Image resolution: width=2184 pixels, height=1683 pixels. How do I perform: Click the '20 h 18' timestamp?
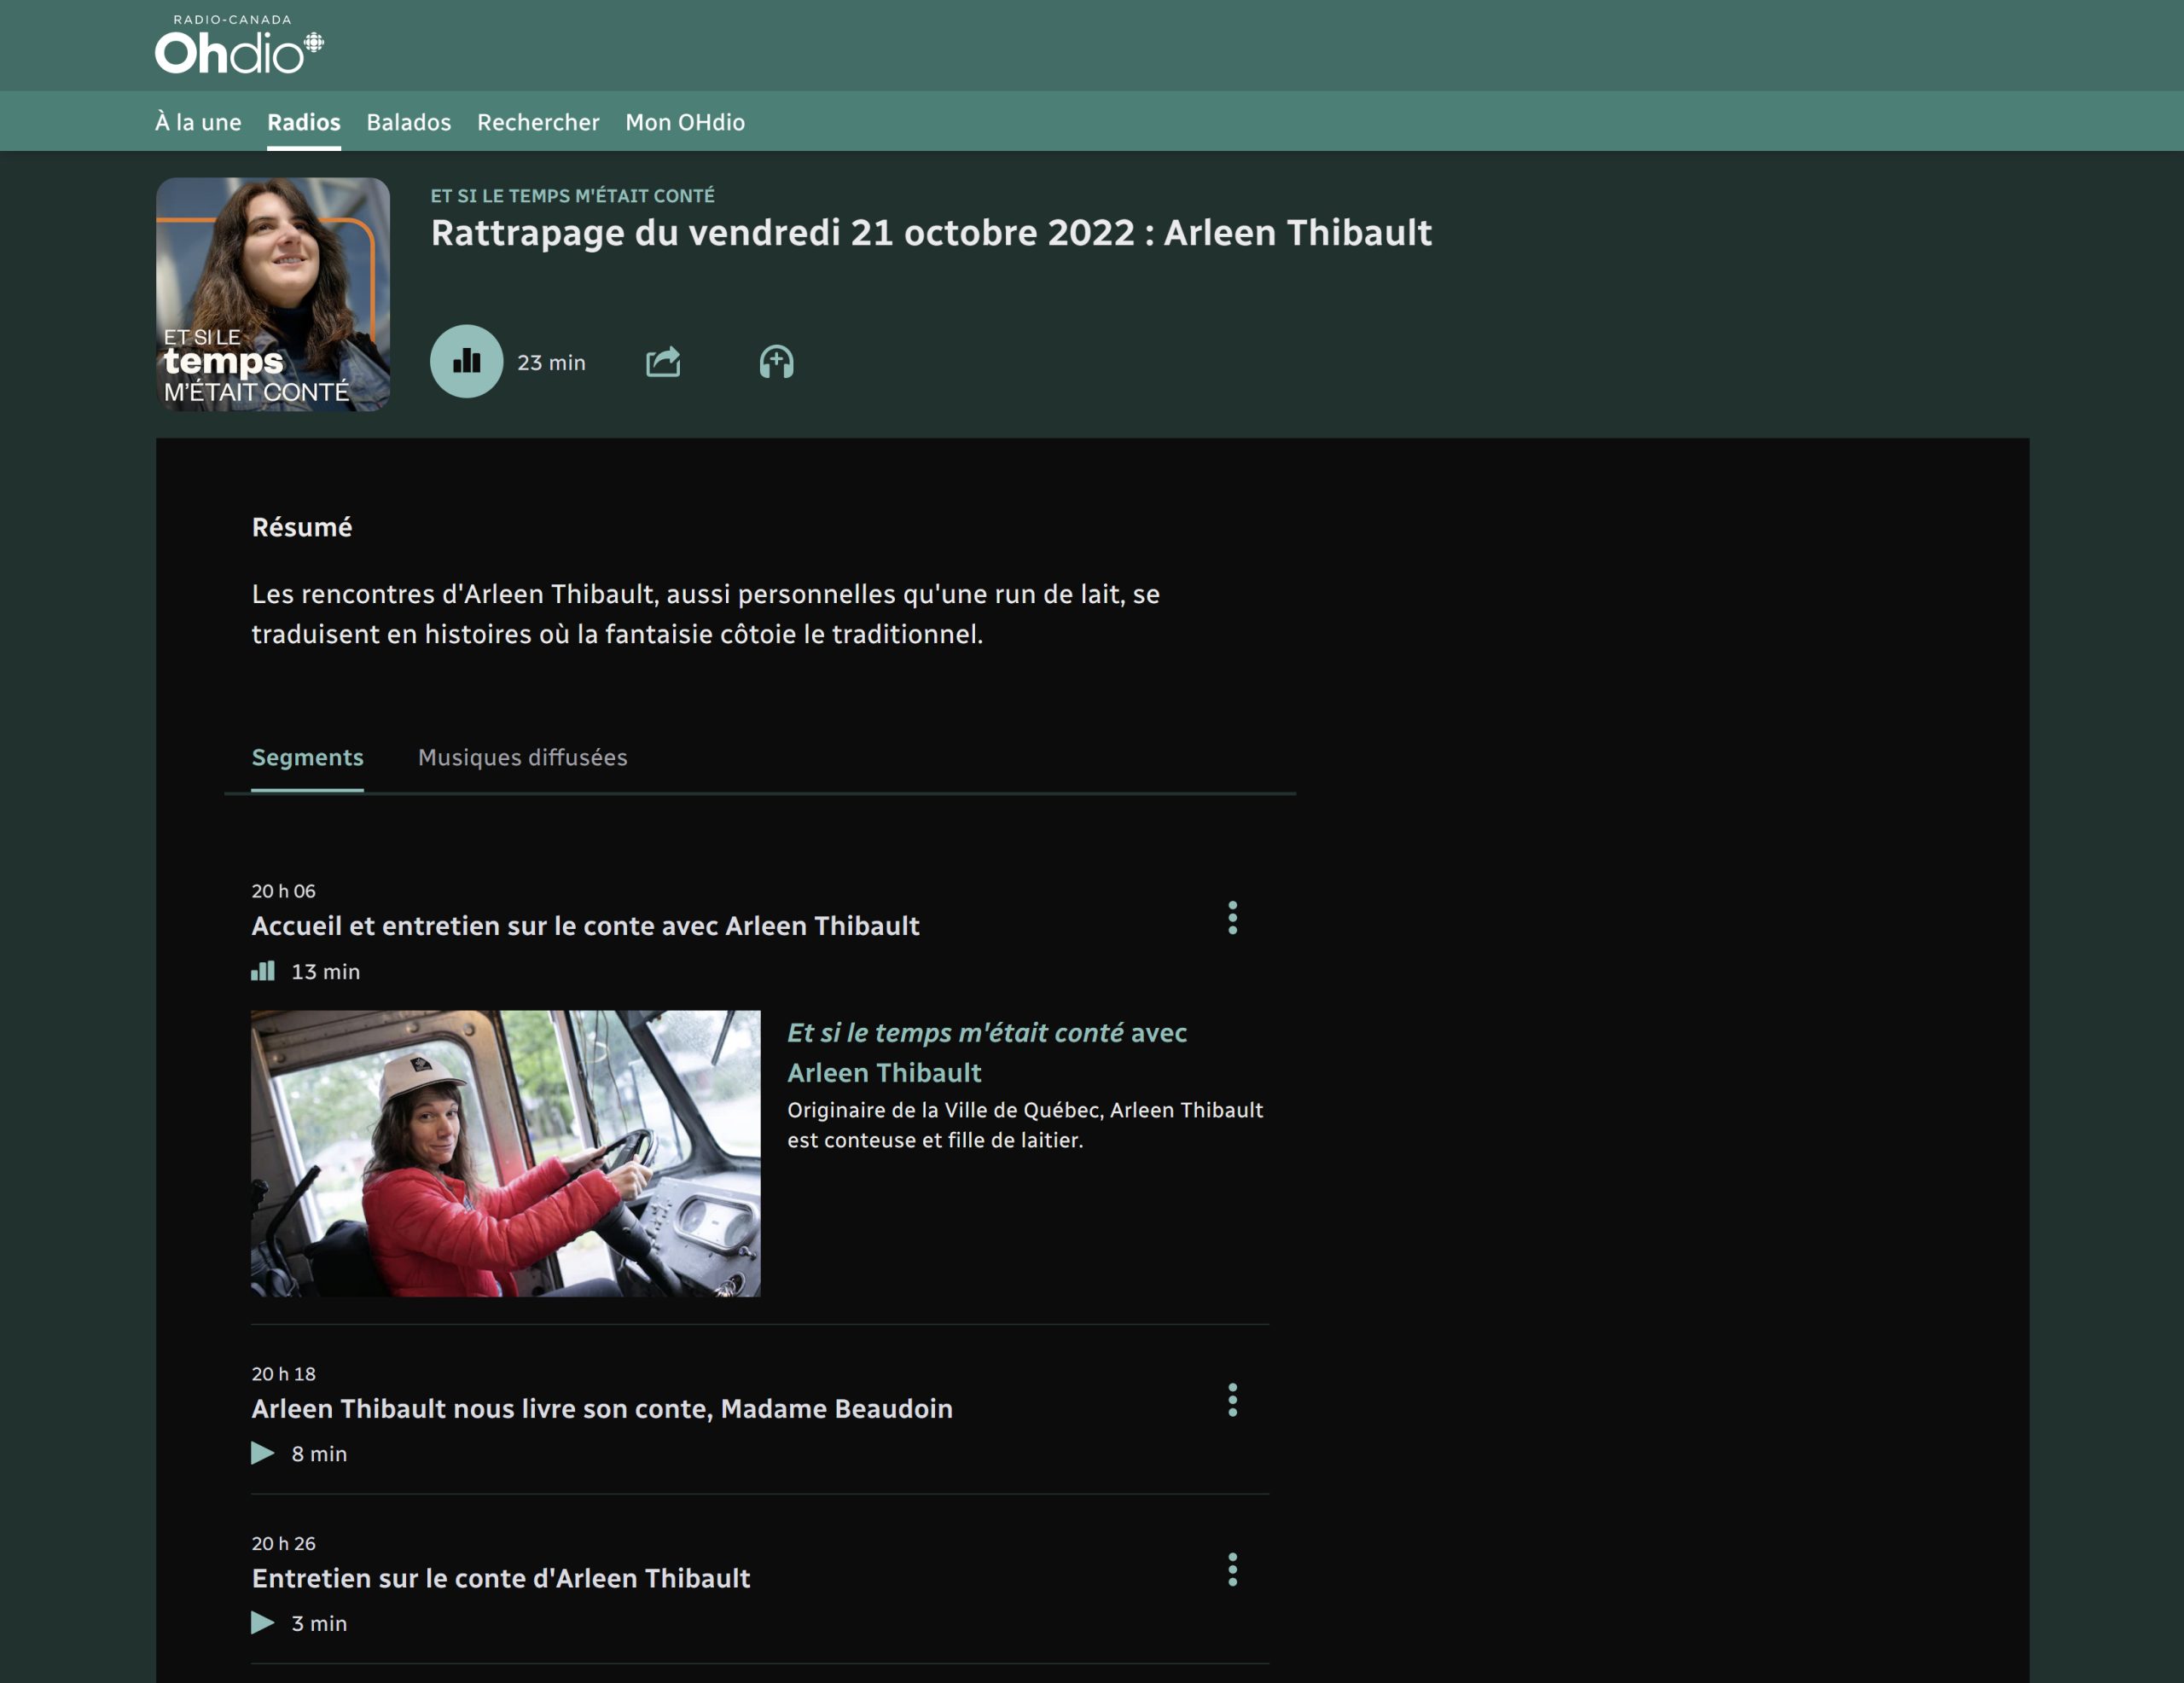pos(283,1373)
